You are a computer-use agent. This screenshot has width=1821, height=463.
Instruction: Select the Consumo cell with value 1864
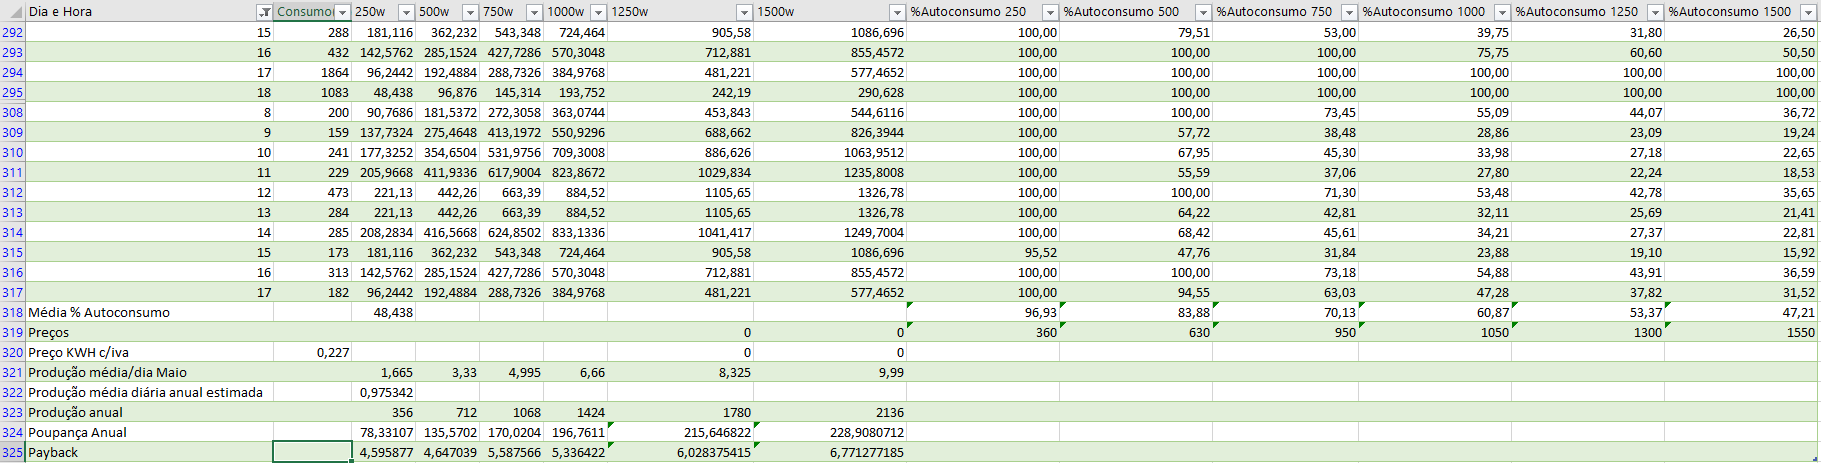tap(313, 72)
